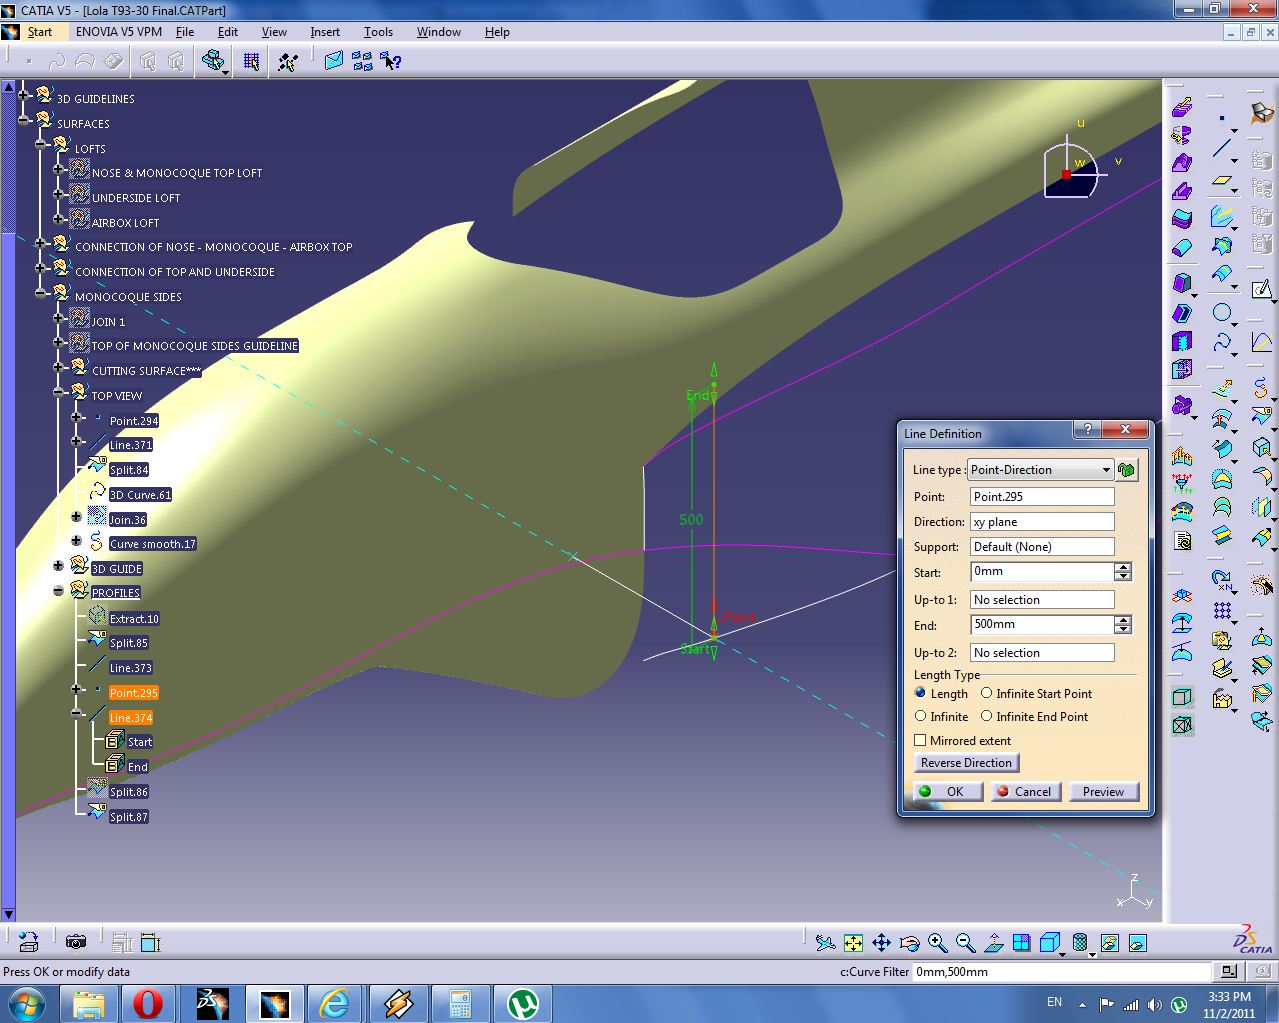The width and height of the screenshot is (1279, 1023).
Task: Click the Create Multi-View icon
Action: pyautogui.click(x=1021, y=942)
